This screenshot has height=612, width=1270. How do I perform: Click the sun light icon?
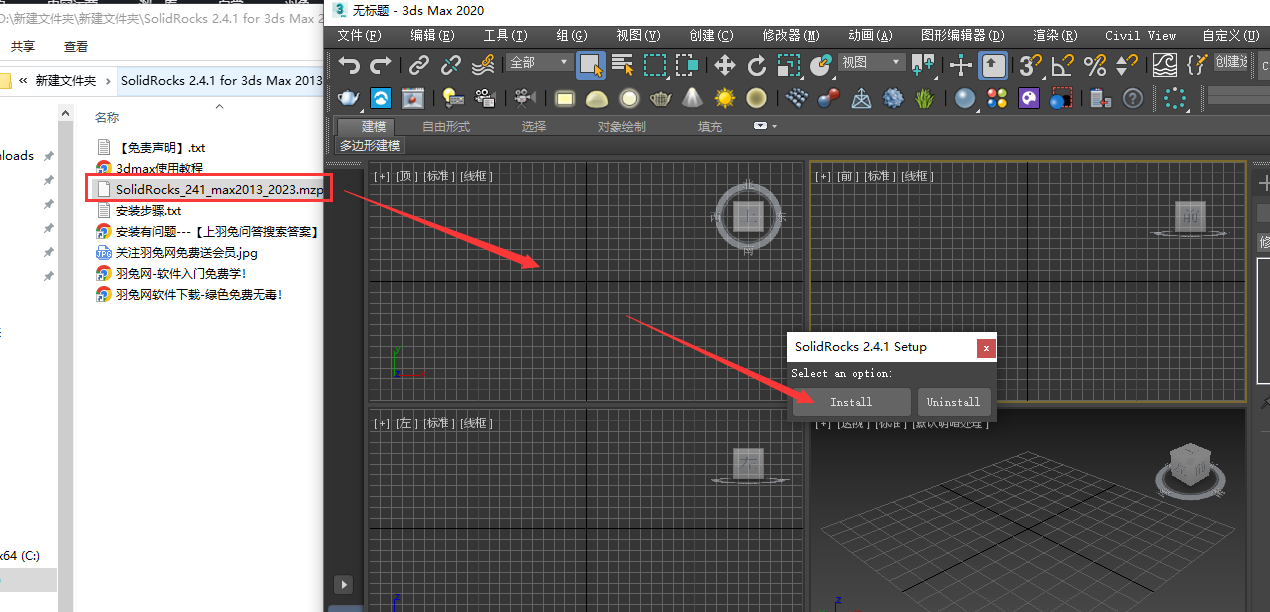(725, 98)
